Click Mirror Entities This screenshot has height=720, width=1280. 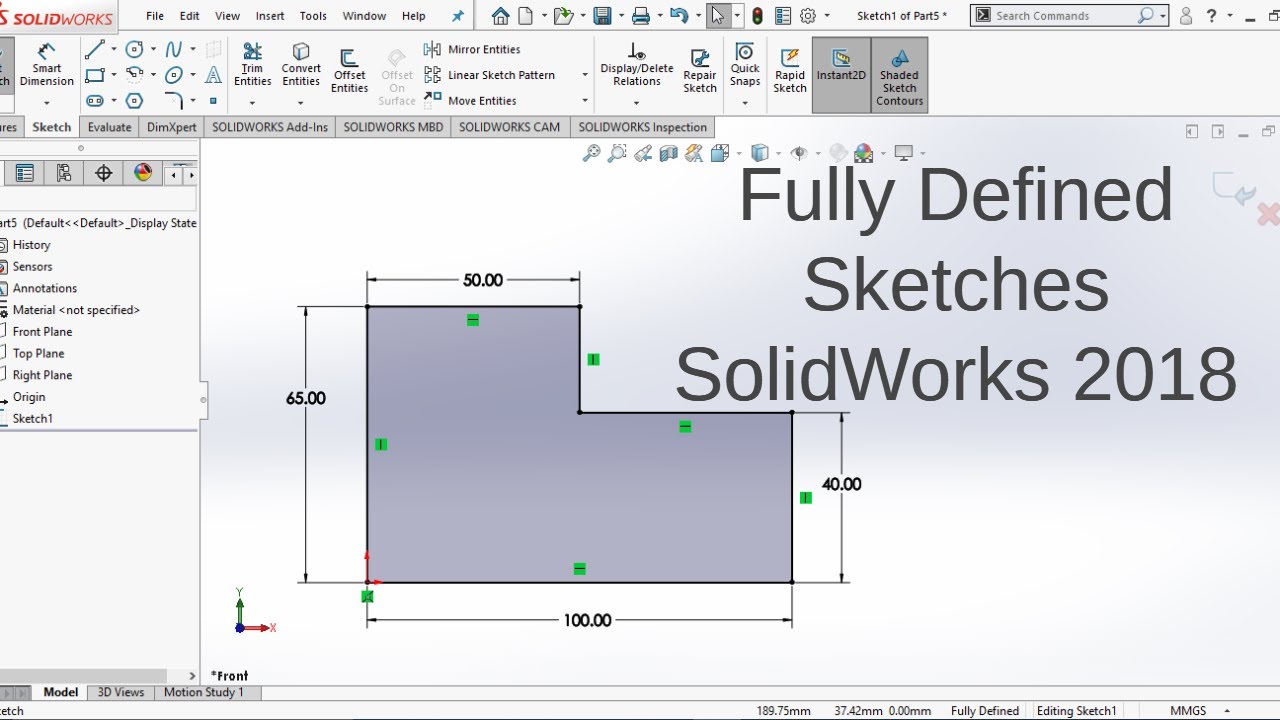(x=472, y=49)
